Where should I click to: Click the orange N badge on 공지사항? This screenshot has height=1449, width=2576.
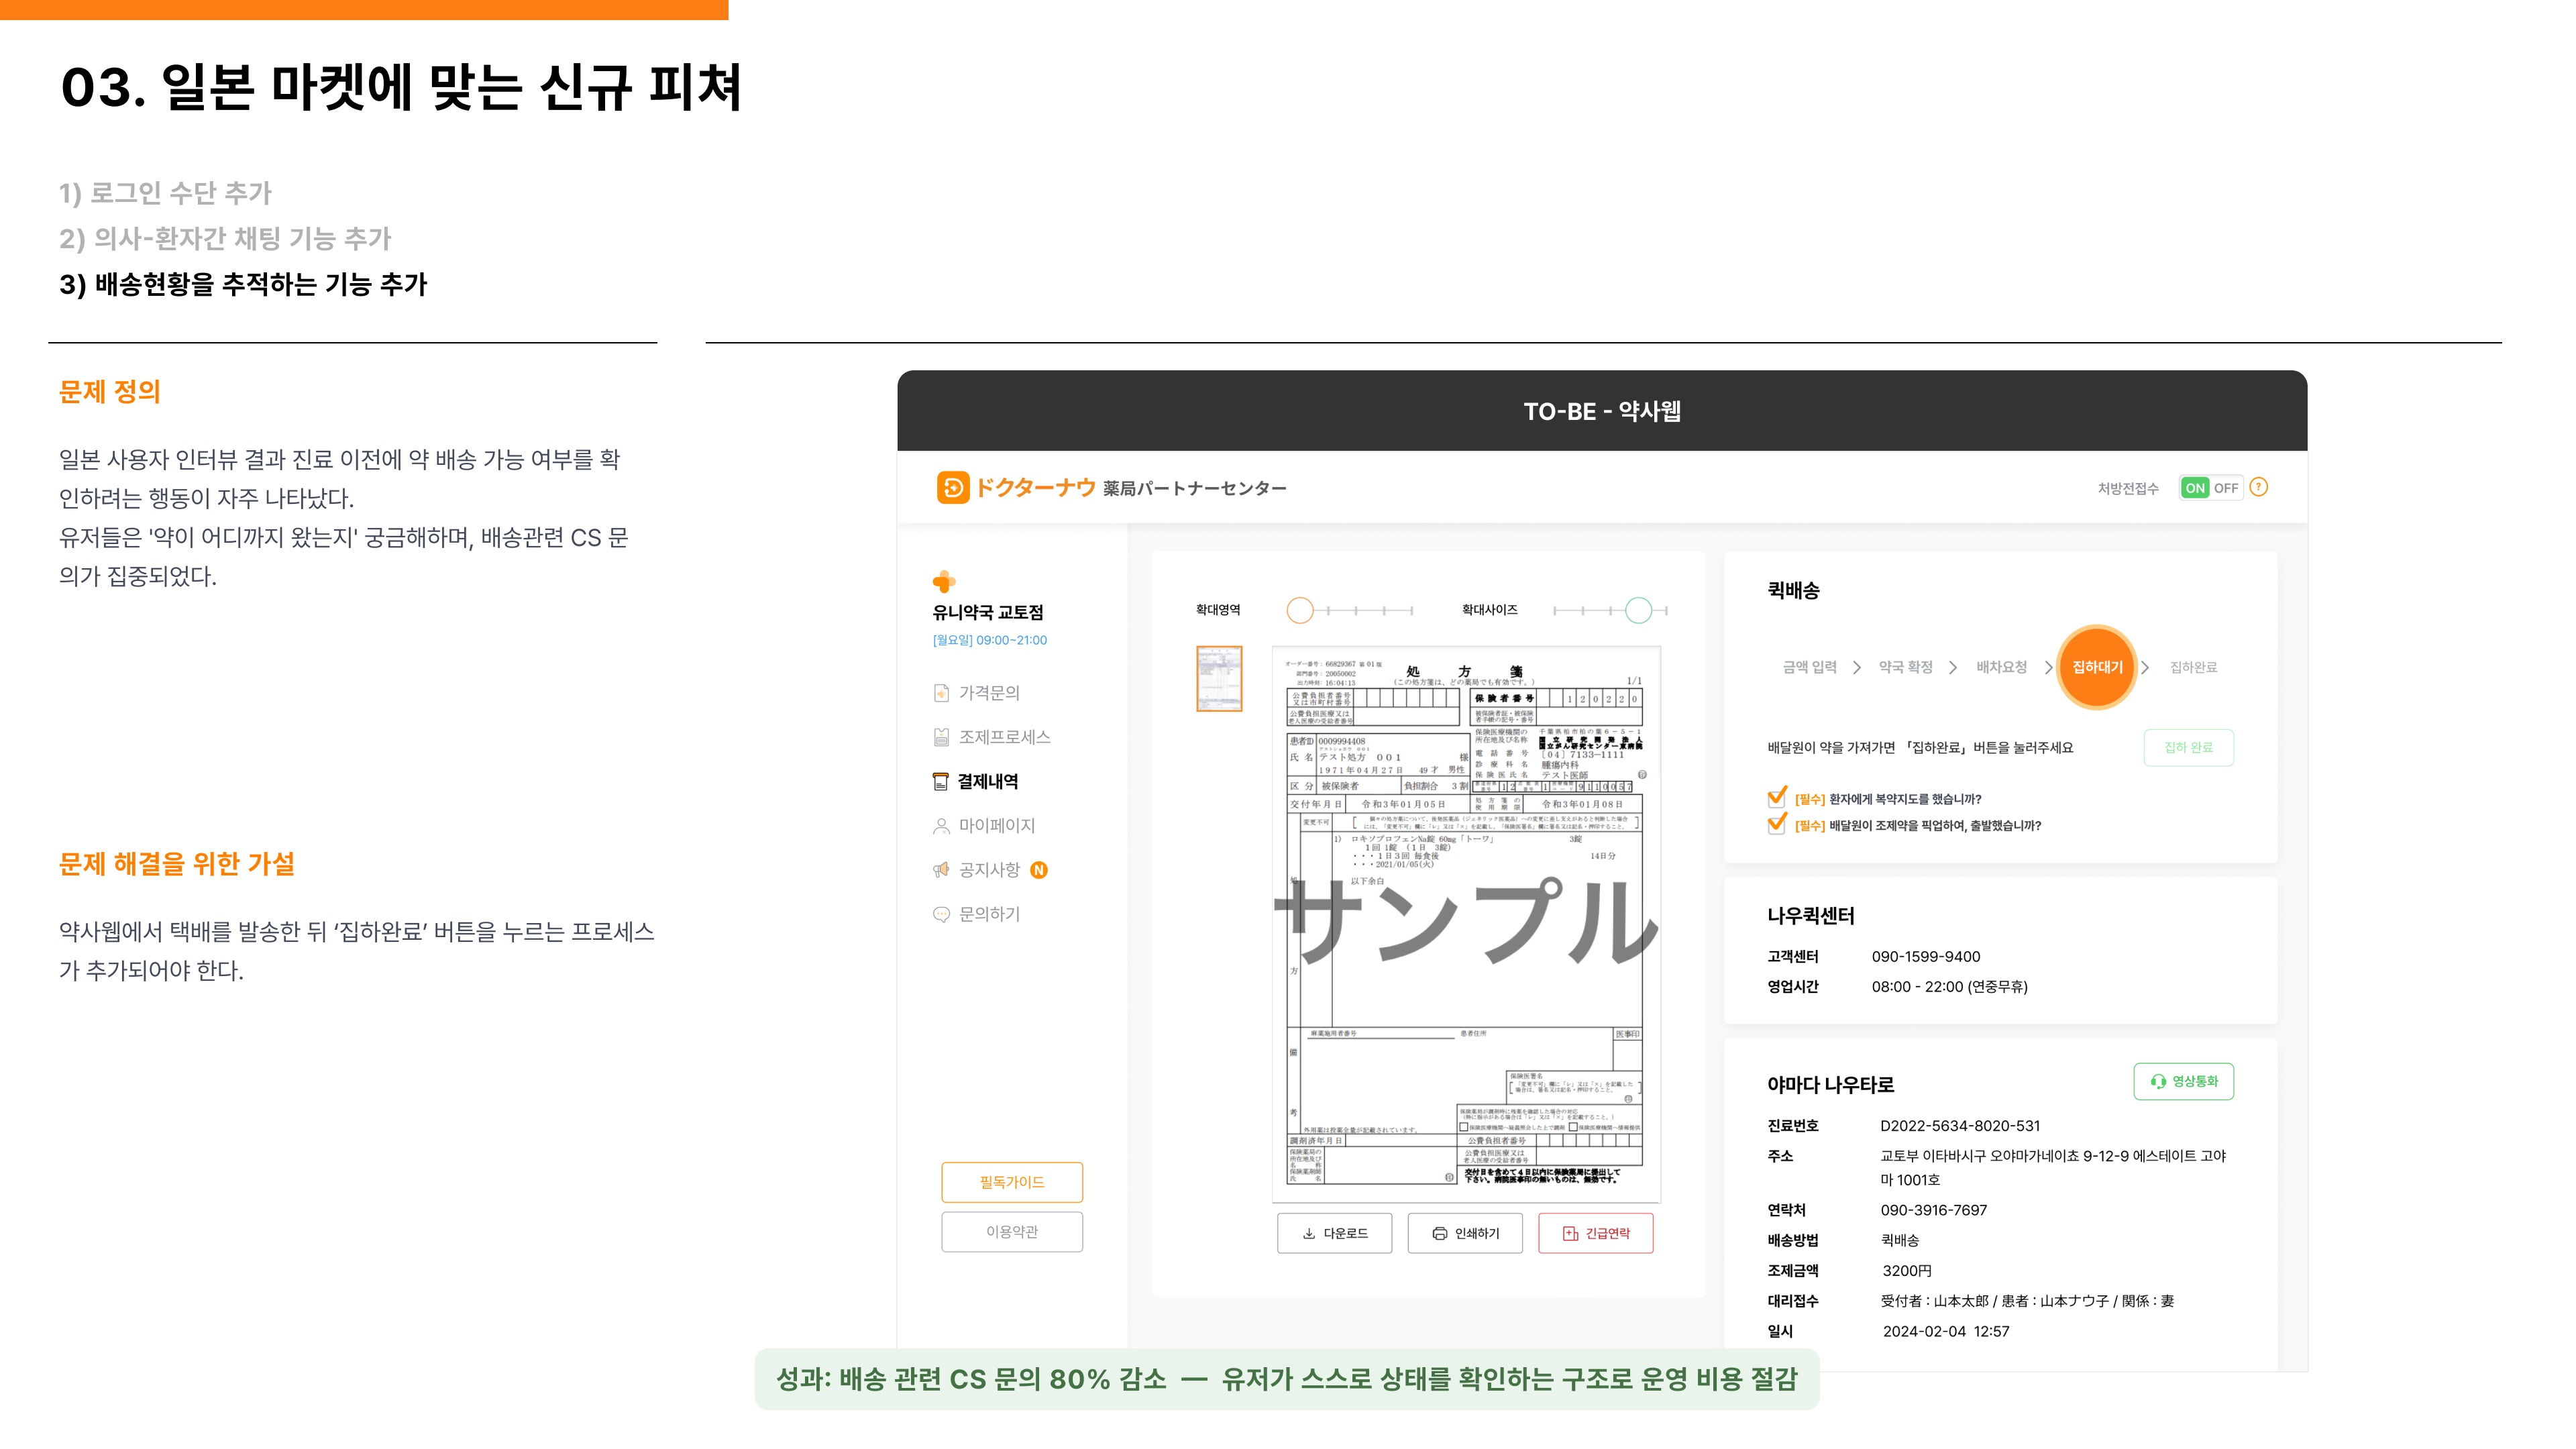coord(1039,870)
